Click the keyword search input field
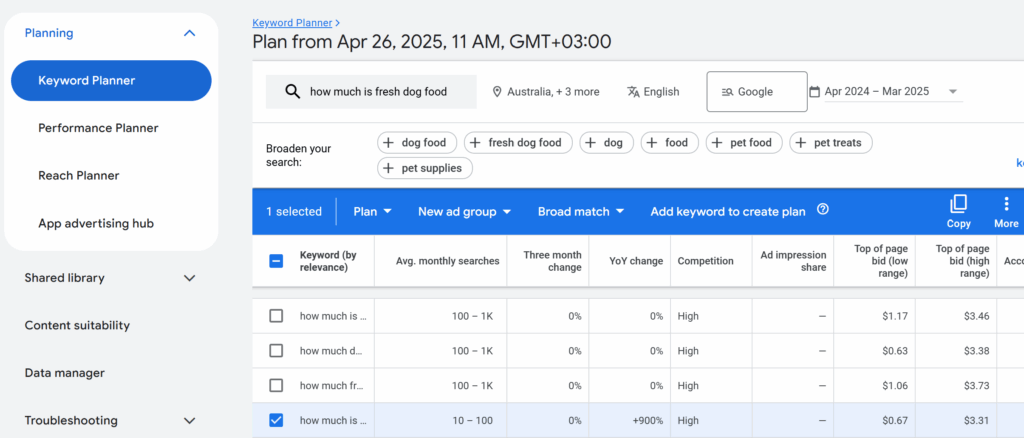The height and width of the screenshot is (438, 1024). pos(371,91)
